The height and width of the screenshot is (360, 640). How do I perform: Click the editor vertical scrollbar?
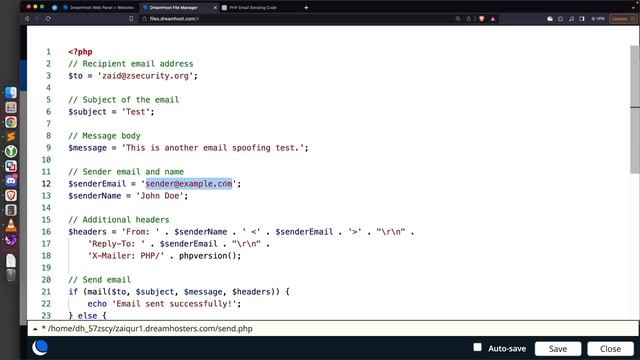[635, 109]
